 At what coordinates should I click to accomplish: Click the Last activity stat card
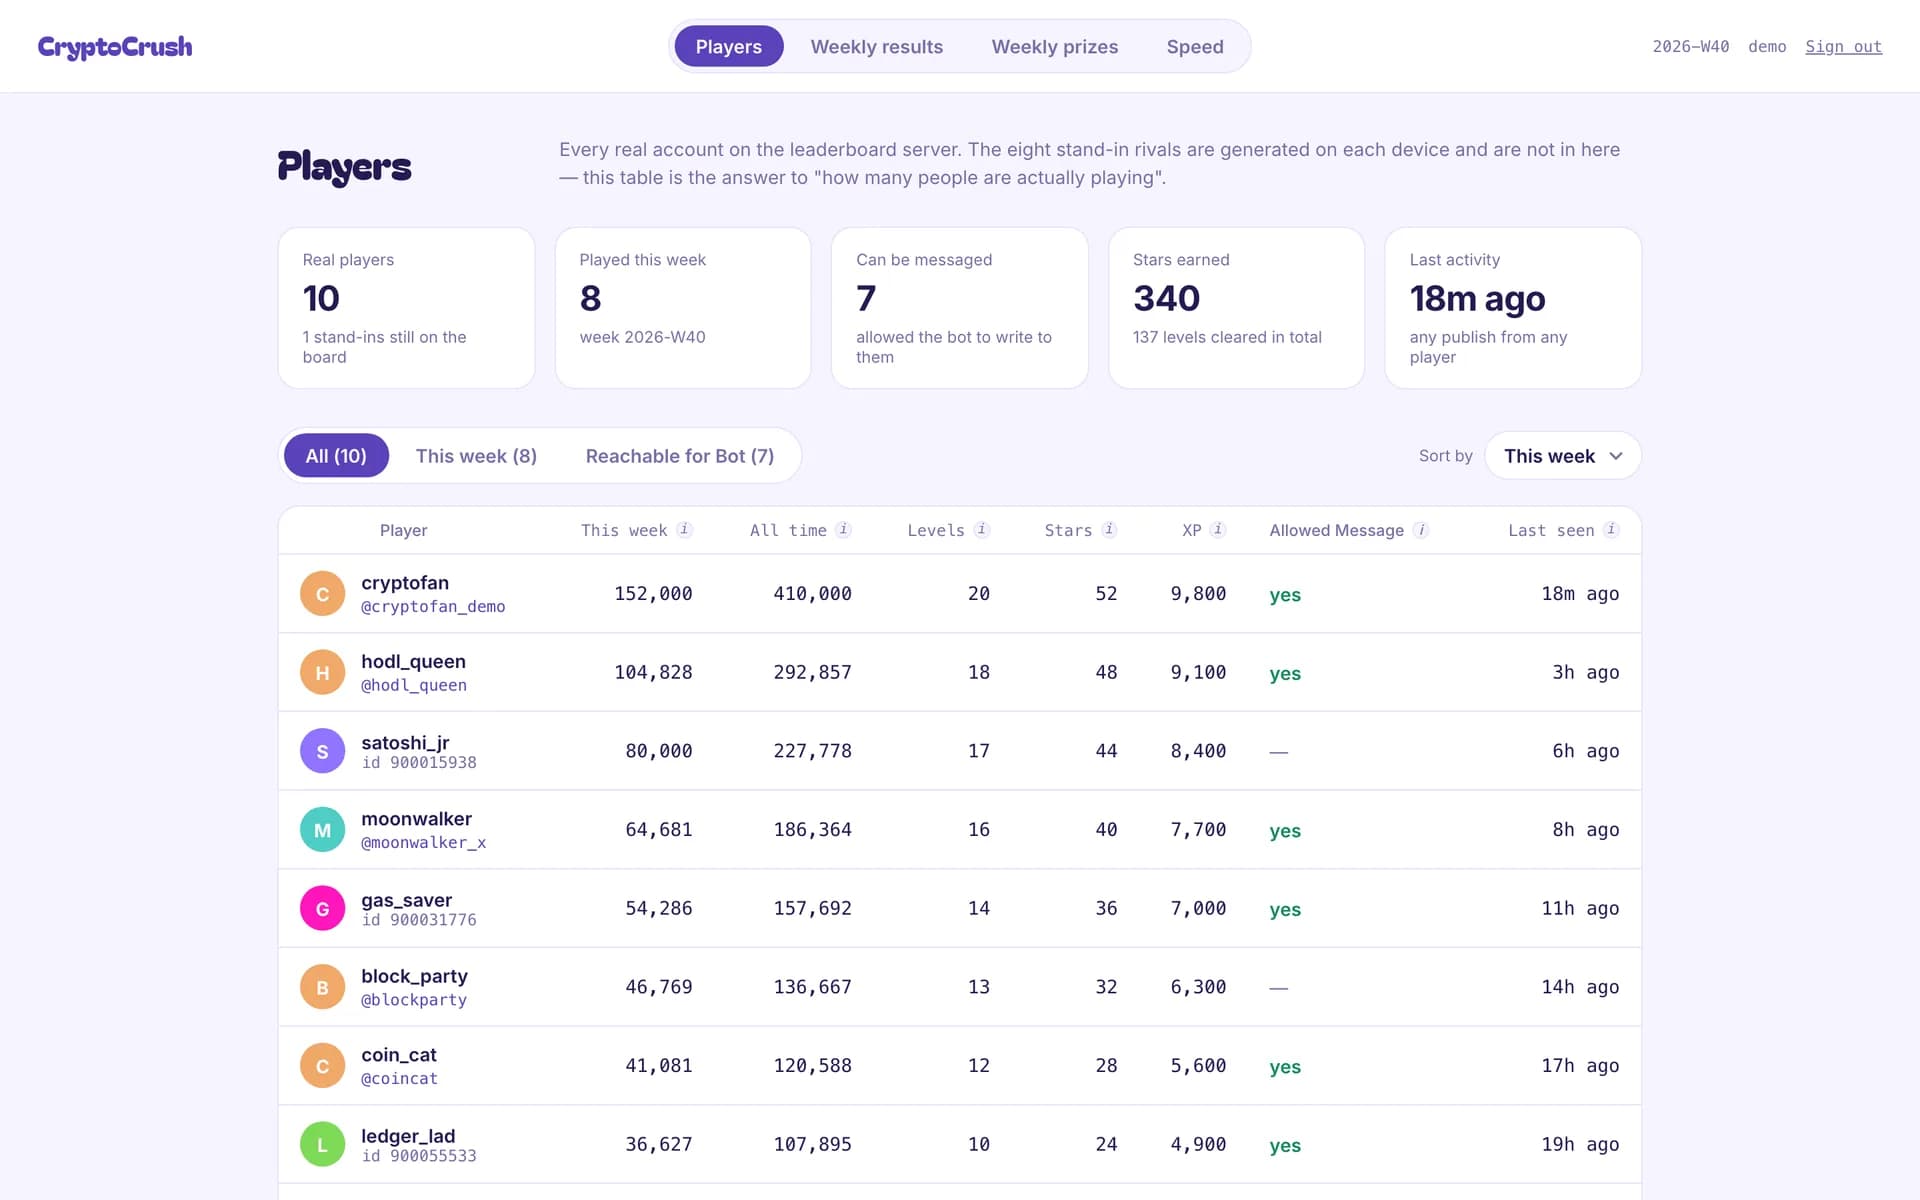[x=1513, y=308]
